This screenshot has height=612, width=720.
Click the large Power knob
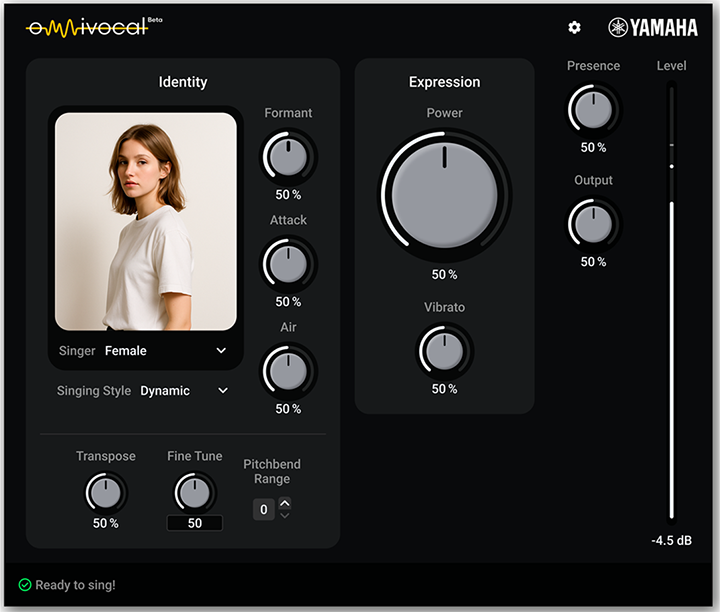[x=444, y=194]
